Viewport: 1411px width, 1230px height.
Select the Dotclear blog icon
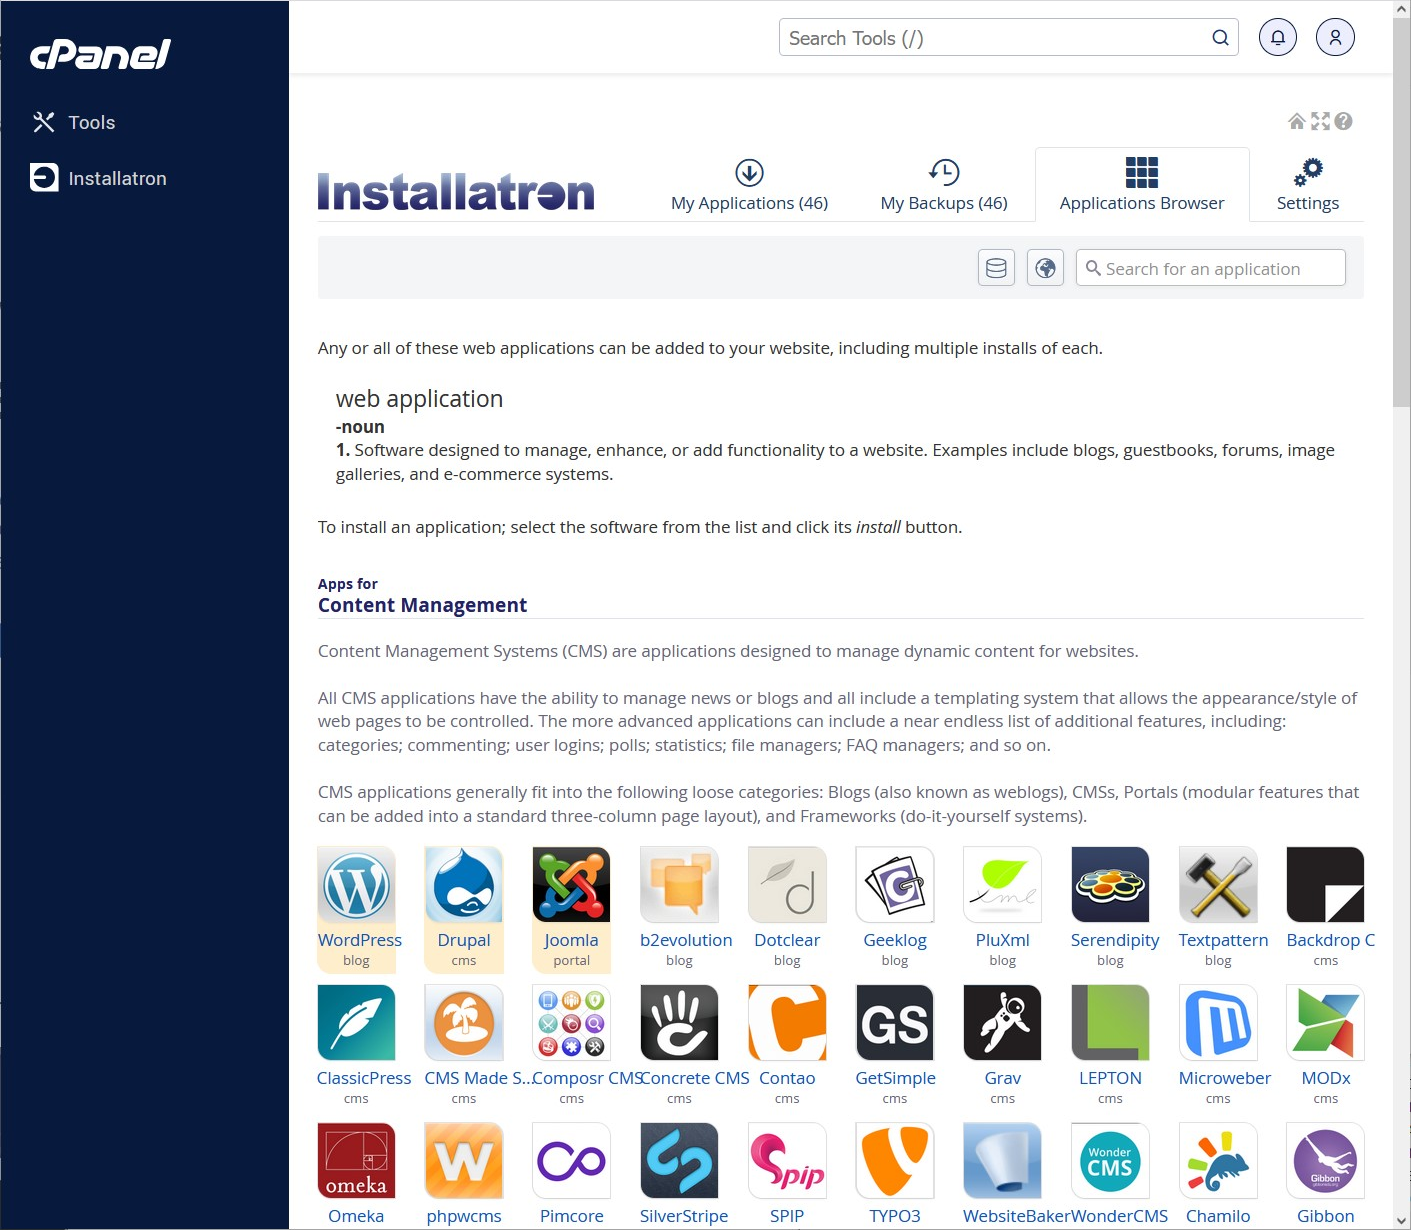788,885
